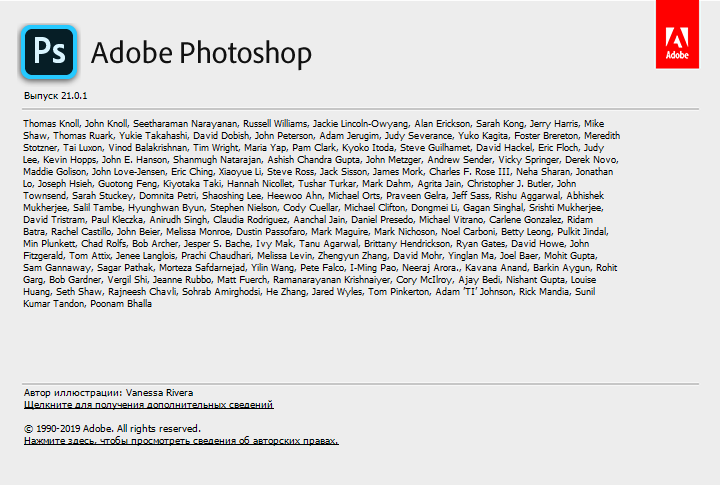Click the name Christopher J. Butler

click(x=509, y=184)
